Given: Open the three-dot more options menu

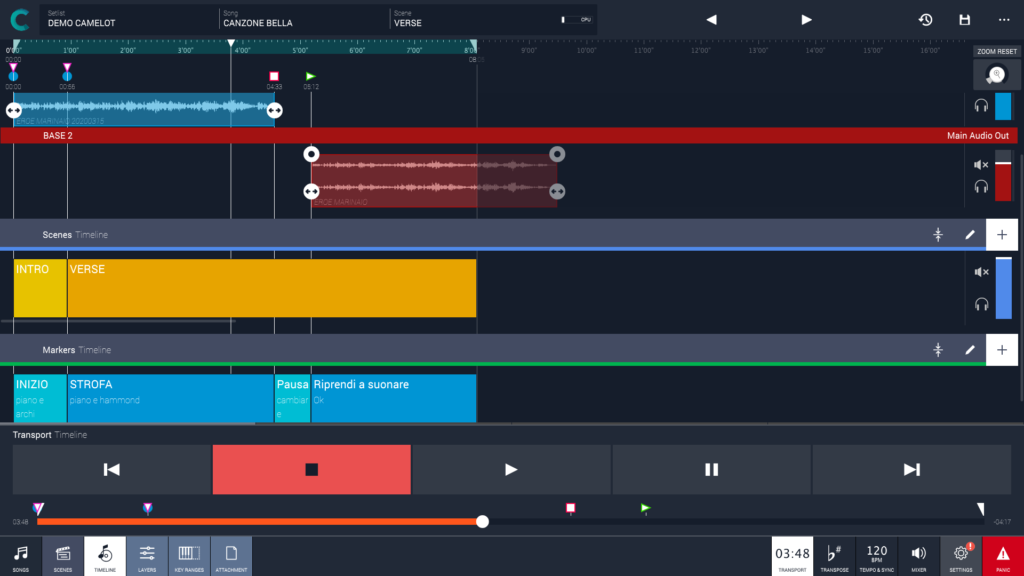Looking at the screenshot, I should [x=1003, y=20].
